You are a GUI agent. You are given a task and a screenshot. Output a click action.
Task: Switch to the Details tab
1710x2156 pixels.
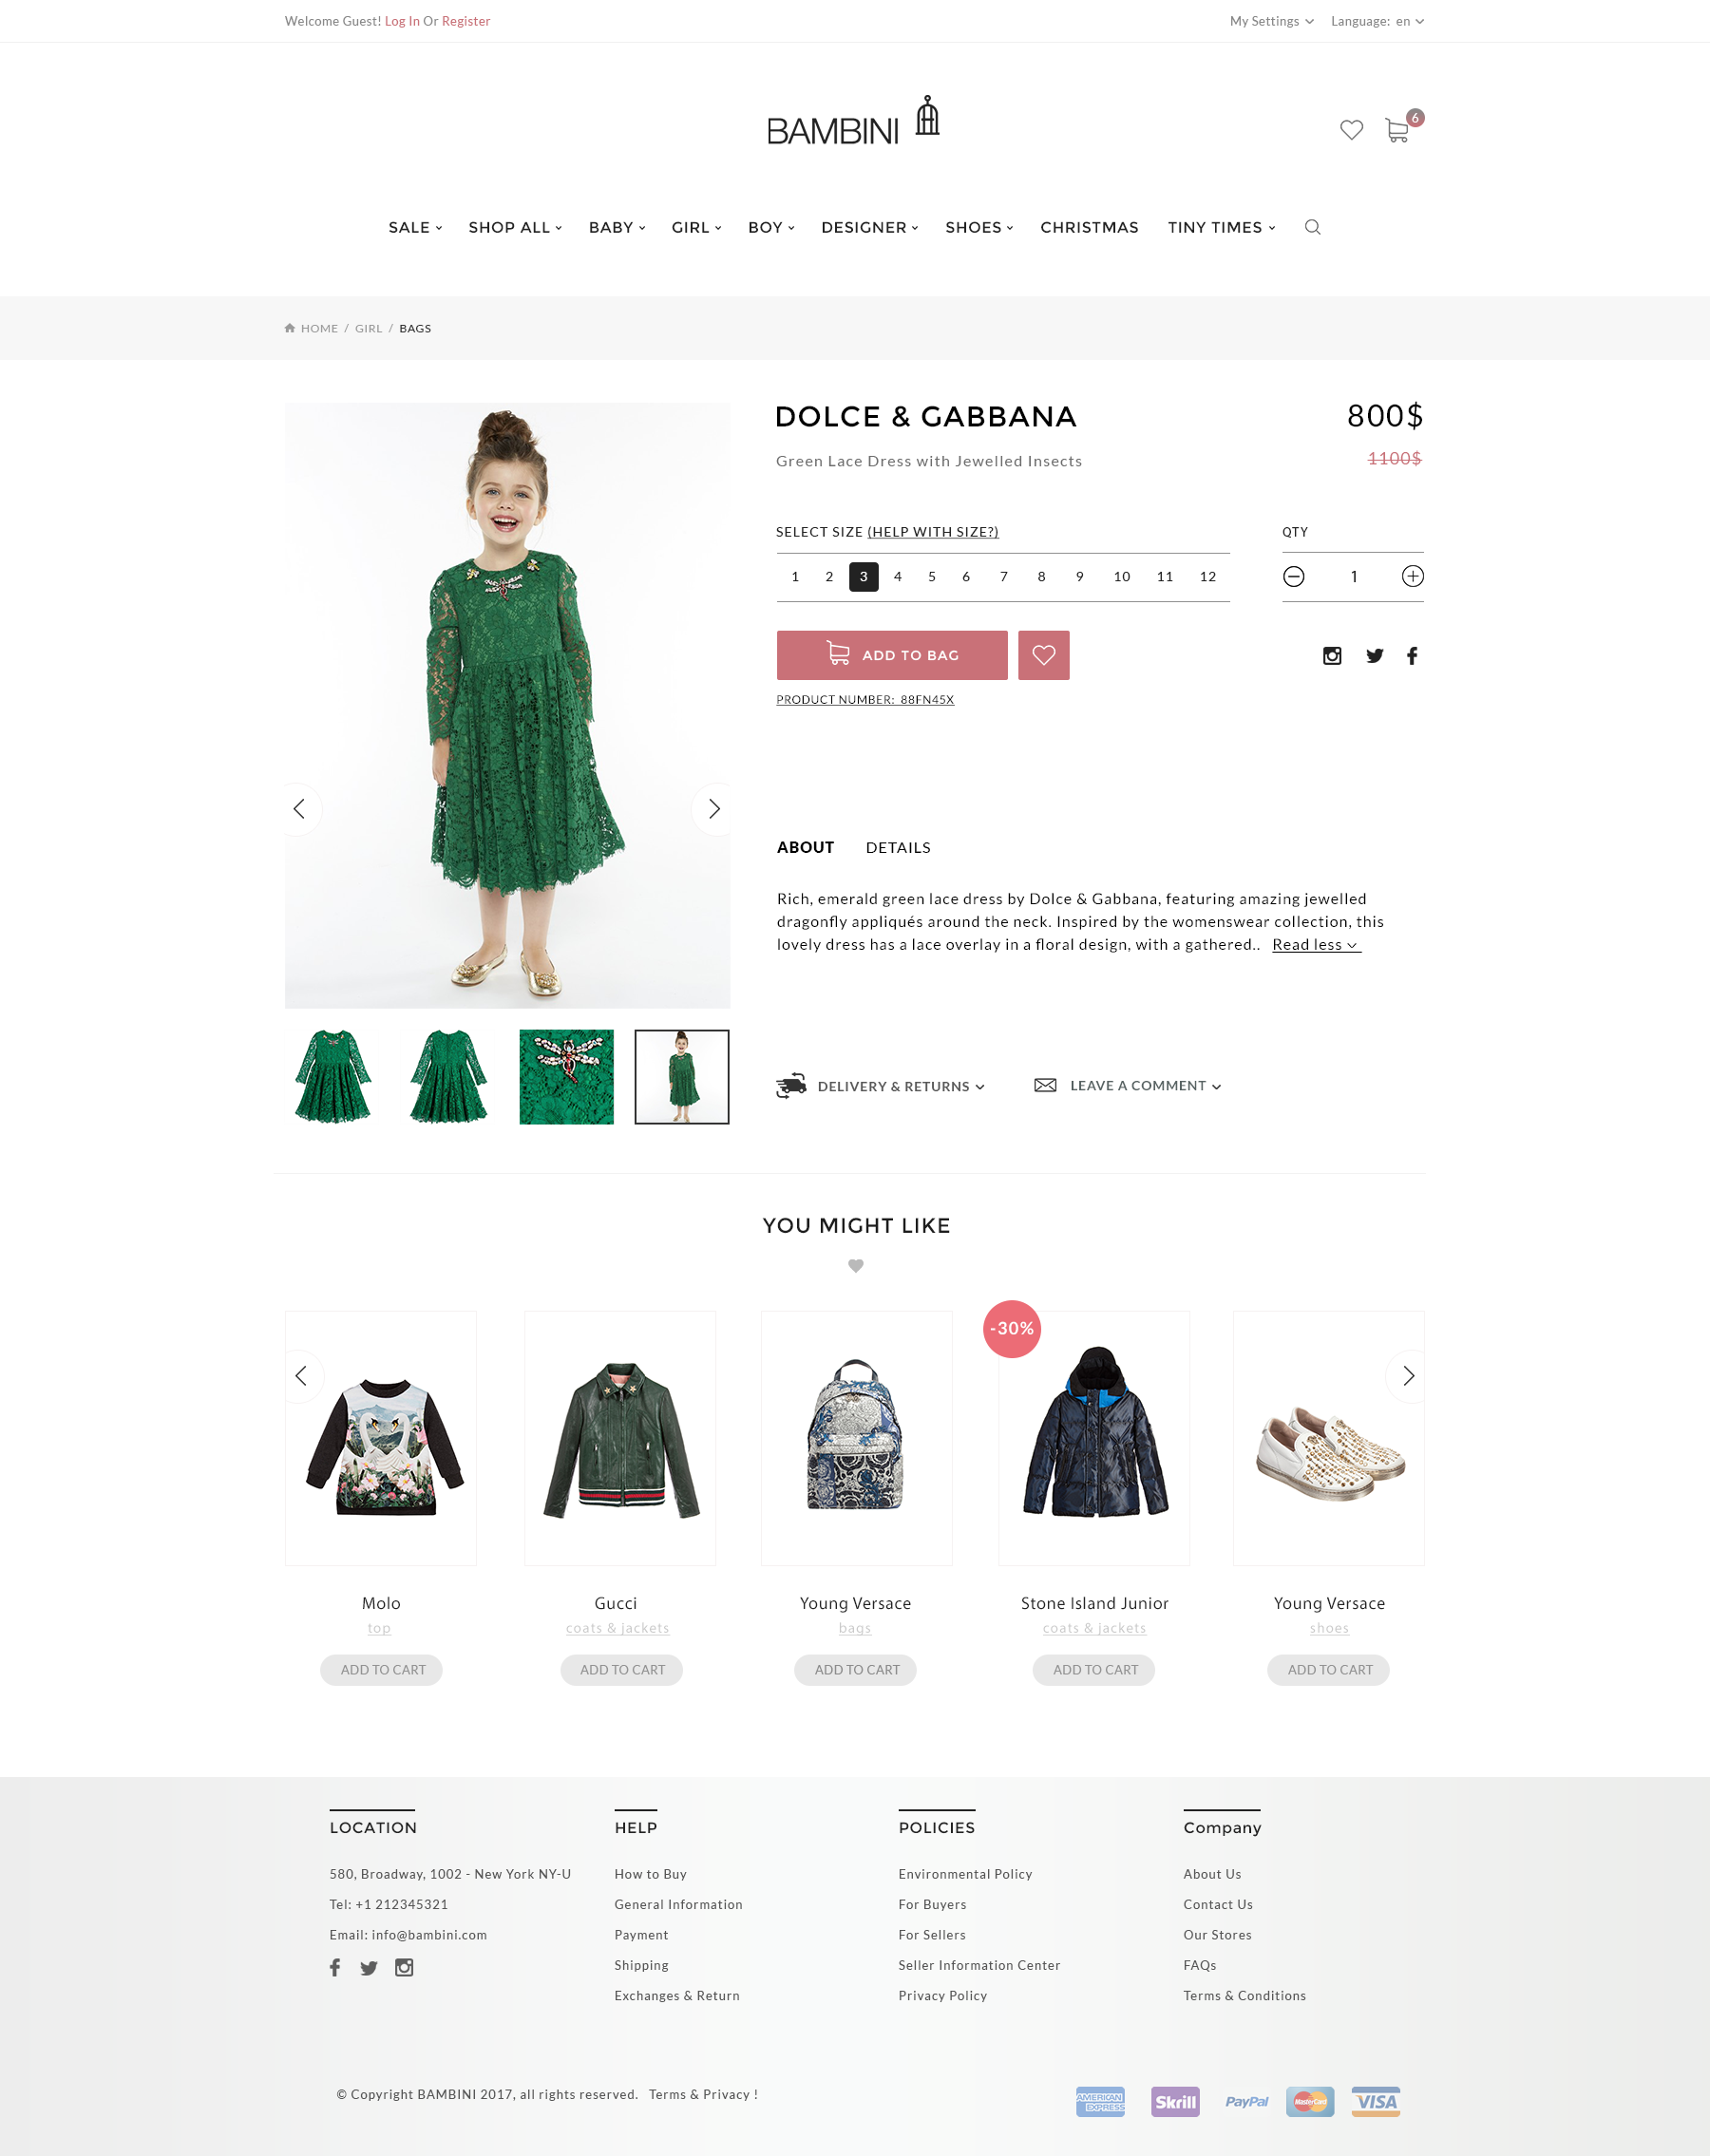point(898,848)
